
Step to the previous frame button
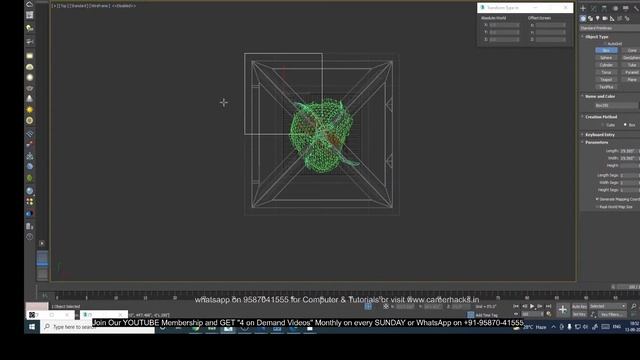click(x=524, y=306)
